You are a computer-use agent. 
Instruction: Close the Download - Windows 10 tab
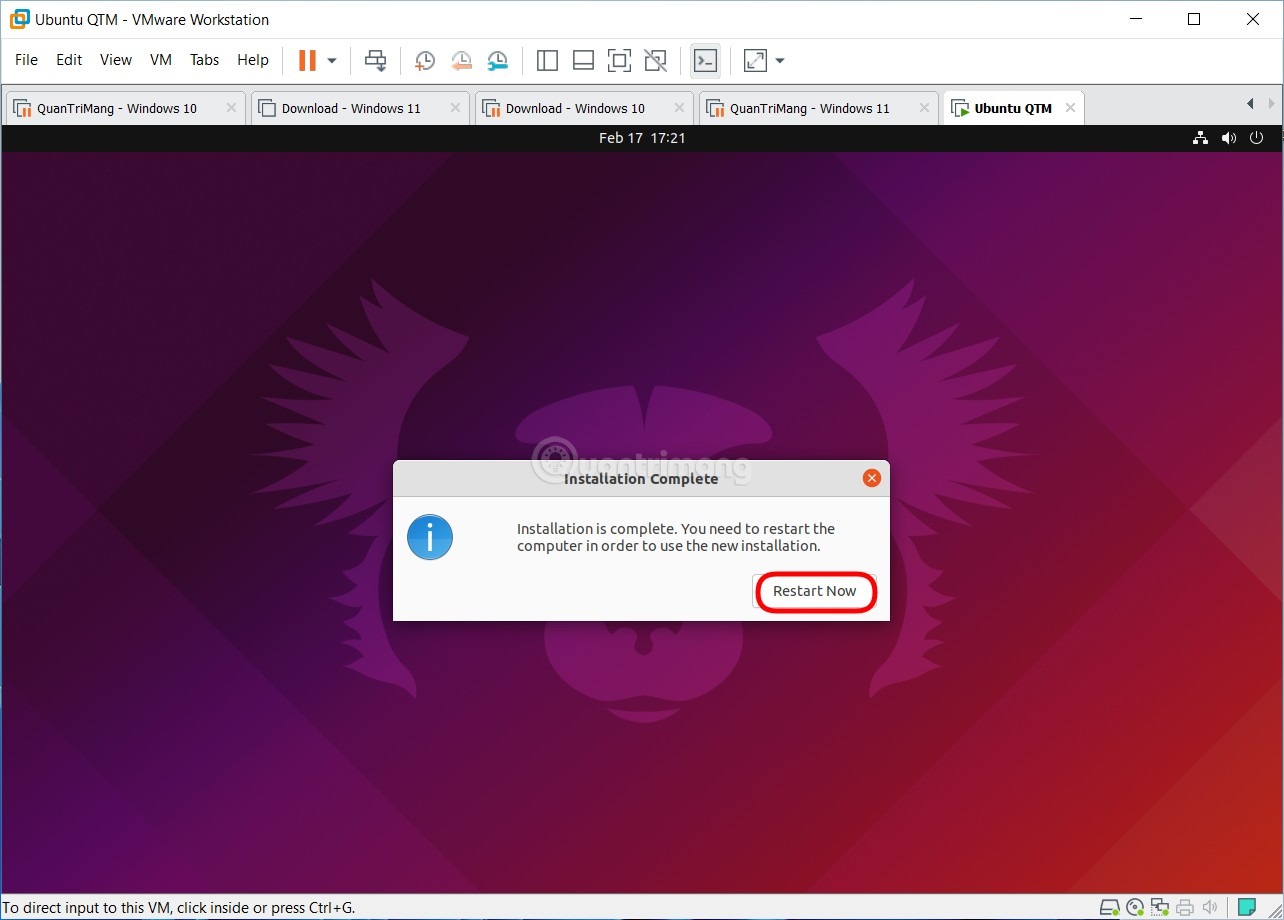(680, 108)
